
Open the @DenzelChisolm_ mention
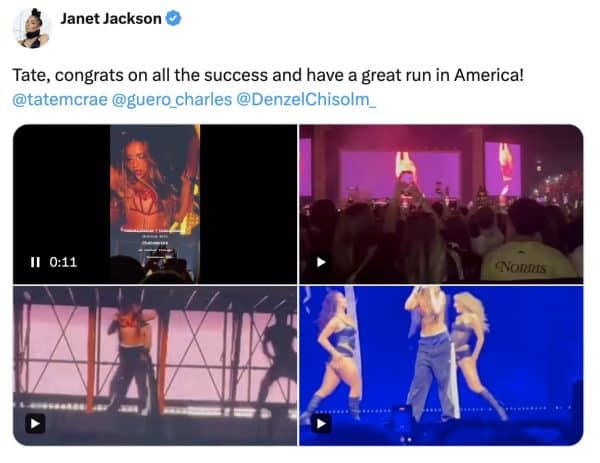(306, 99)
